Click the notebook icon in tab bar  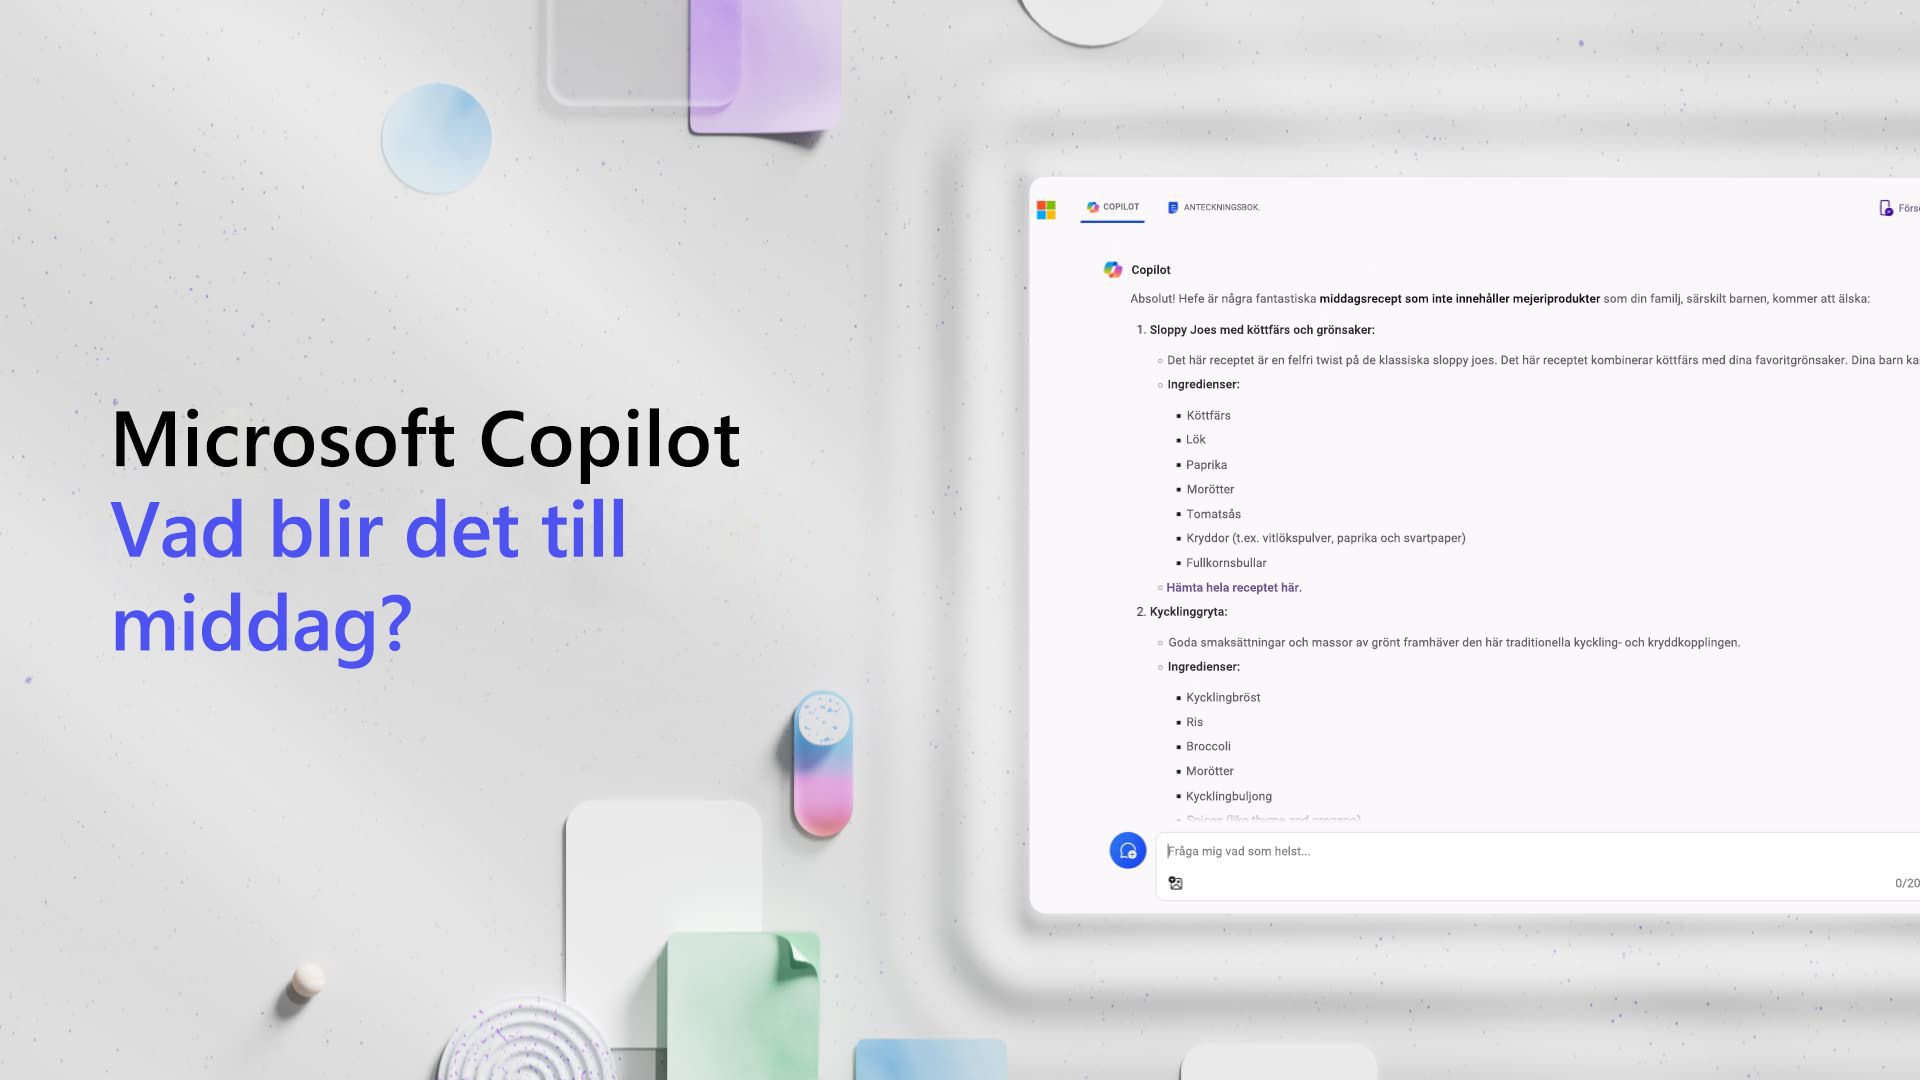tap(1172, 207)
